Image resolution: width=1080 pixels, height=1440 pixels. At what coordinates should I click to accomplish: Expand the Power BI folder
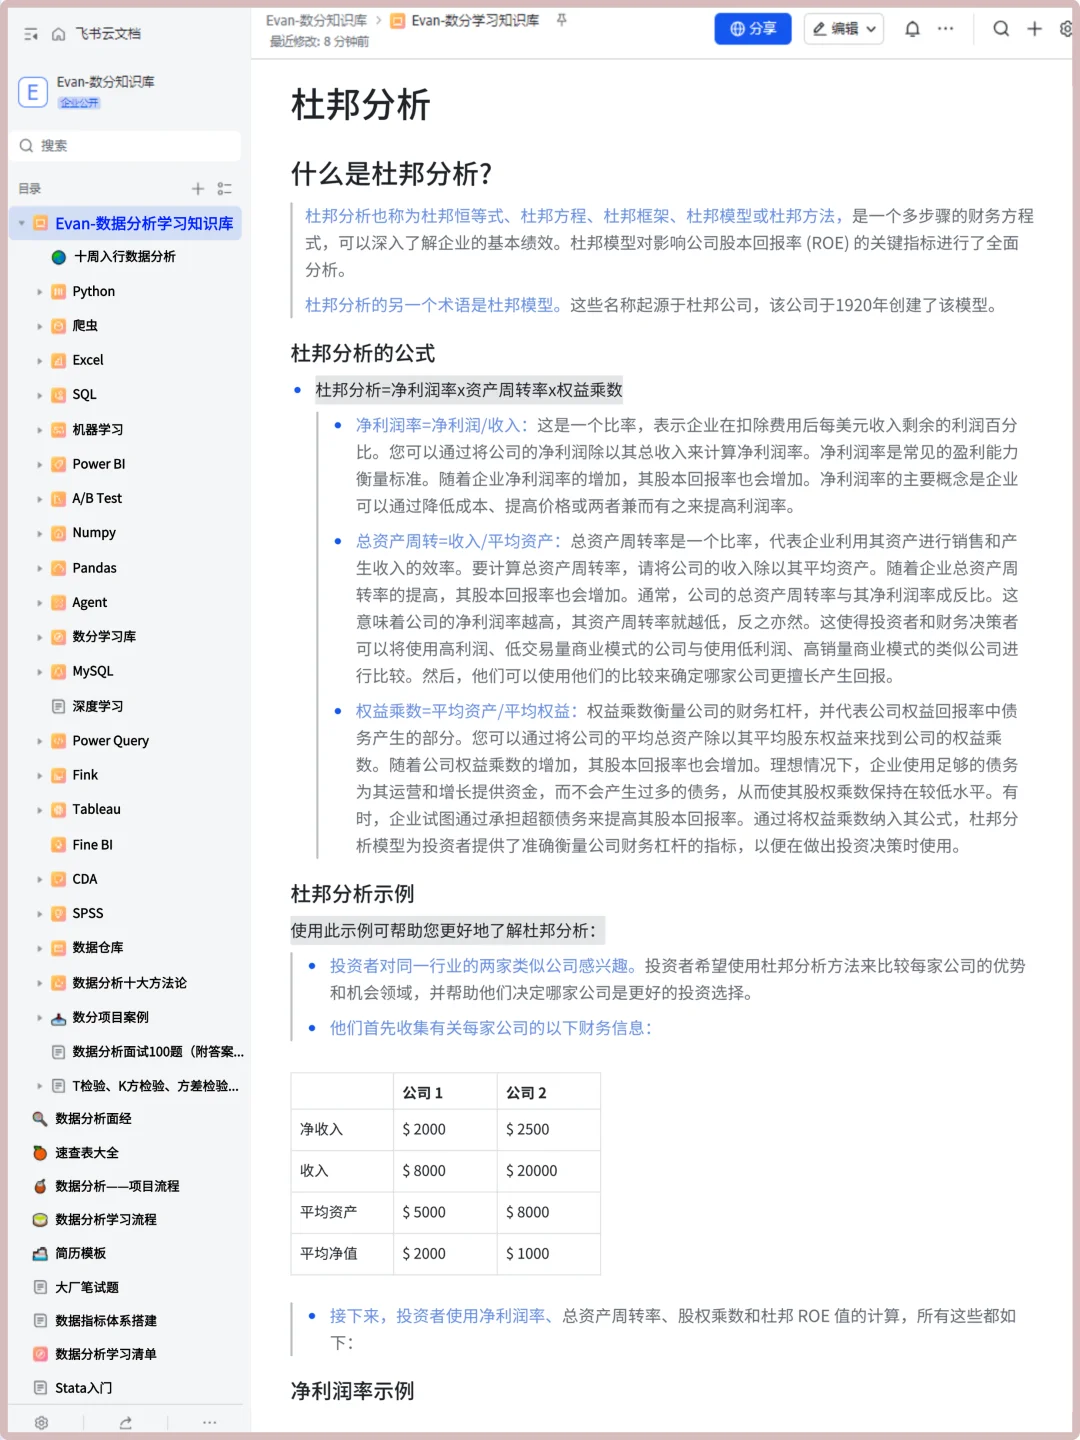40,465
